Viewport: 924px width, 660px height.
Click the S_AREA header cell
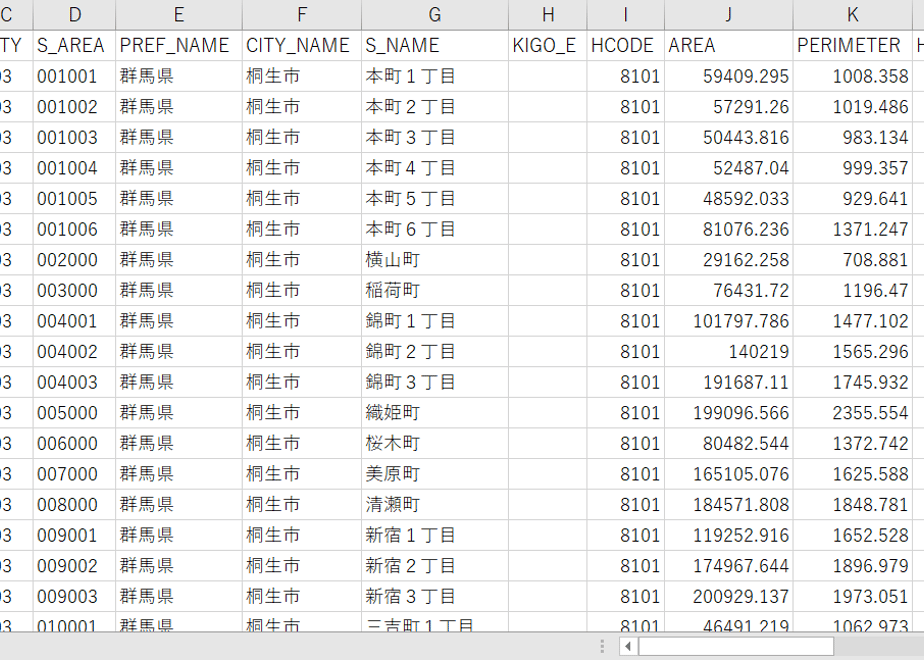[x=74, y=45]
